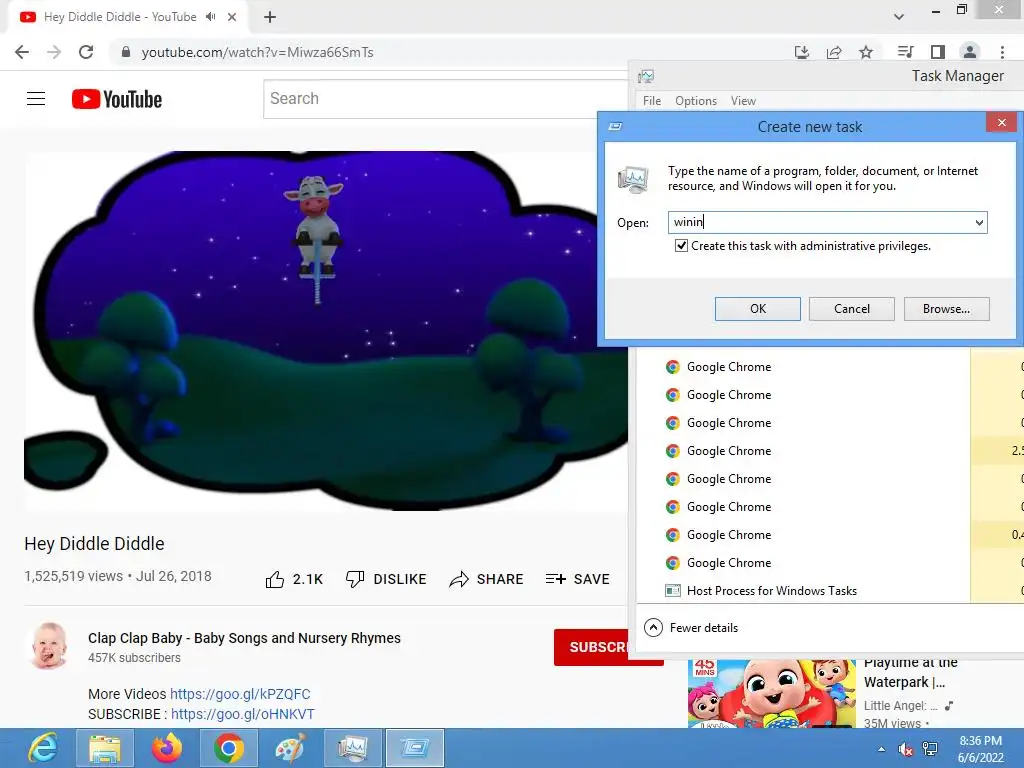Click the taskbar clock showing 8:36 PM

(980, 749)
